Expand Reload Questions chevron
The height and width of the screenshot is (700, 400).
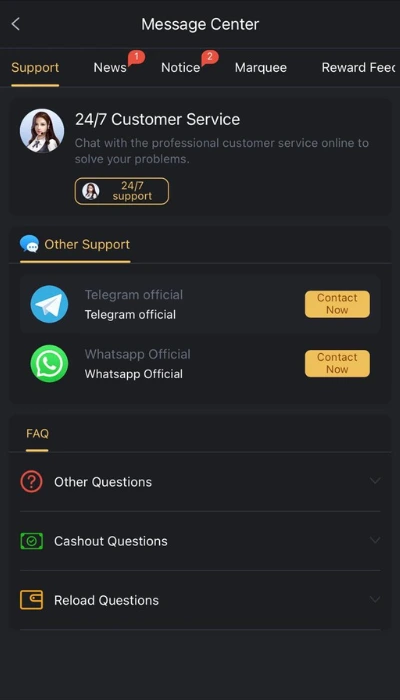pyautogui.click(x=375, y=599)
